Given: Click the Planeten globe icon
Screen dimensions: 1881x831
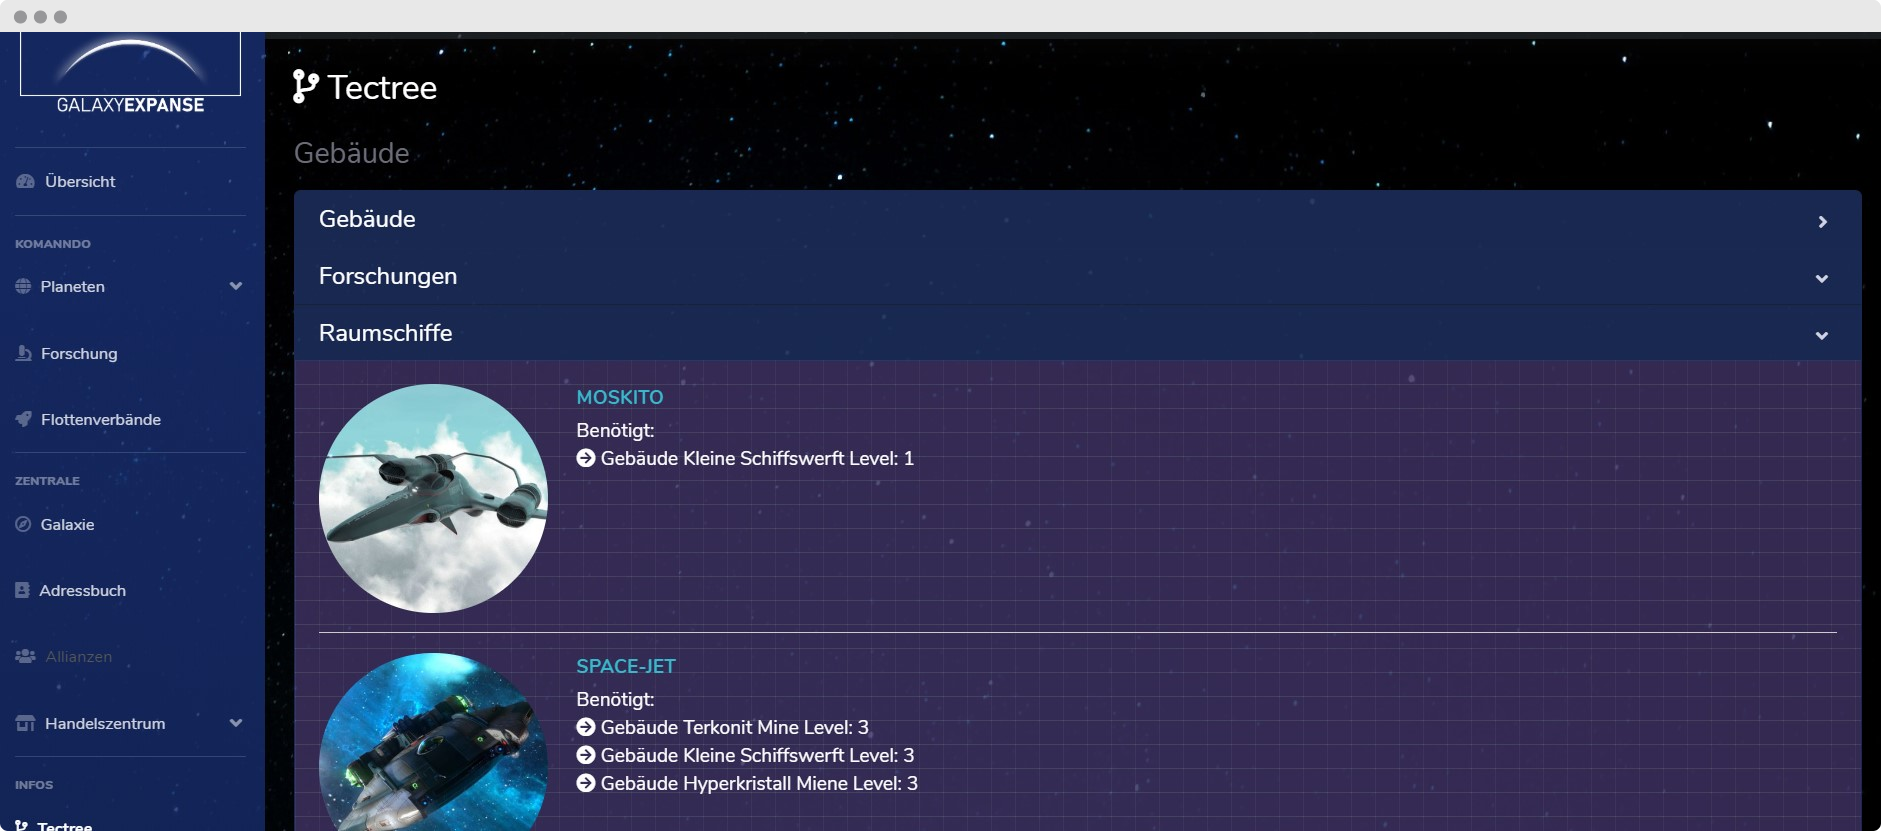Looking at the screenshot, I should point(23,286).
